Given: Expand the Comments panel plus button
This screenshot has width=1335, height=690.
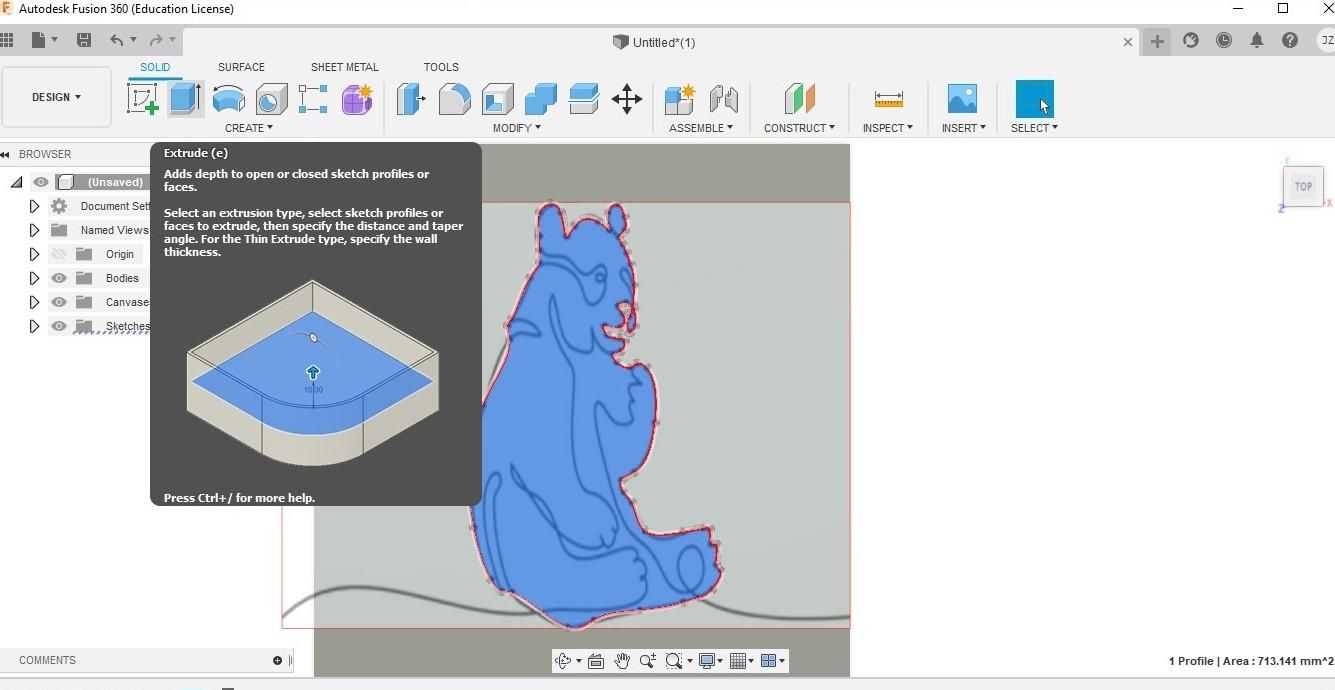Looking at the screenshot, I should [277, 660].
